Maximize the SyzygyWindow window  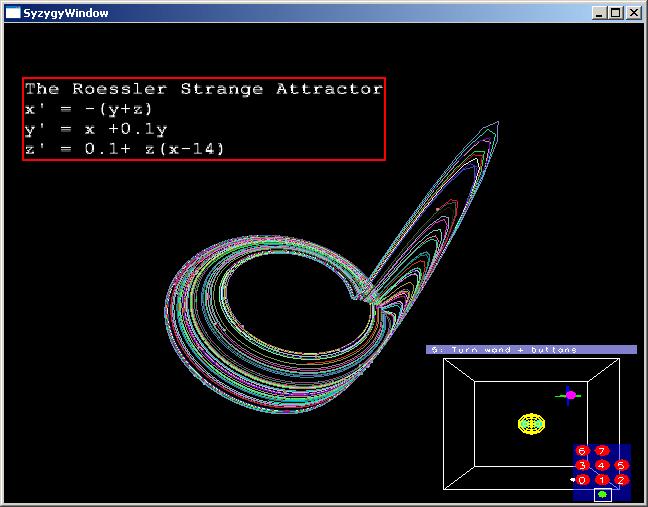click(x=616, y=13)
